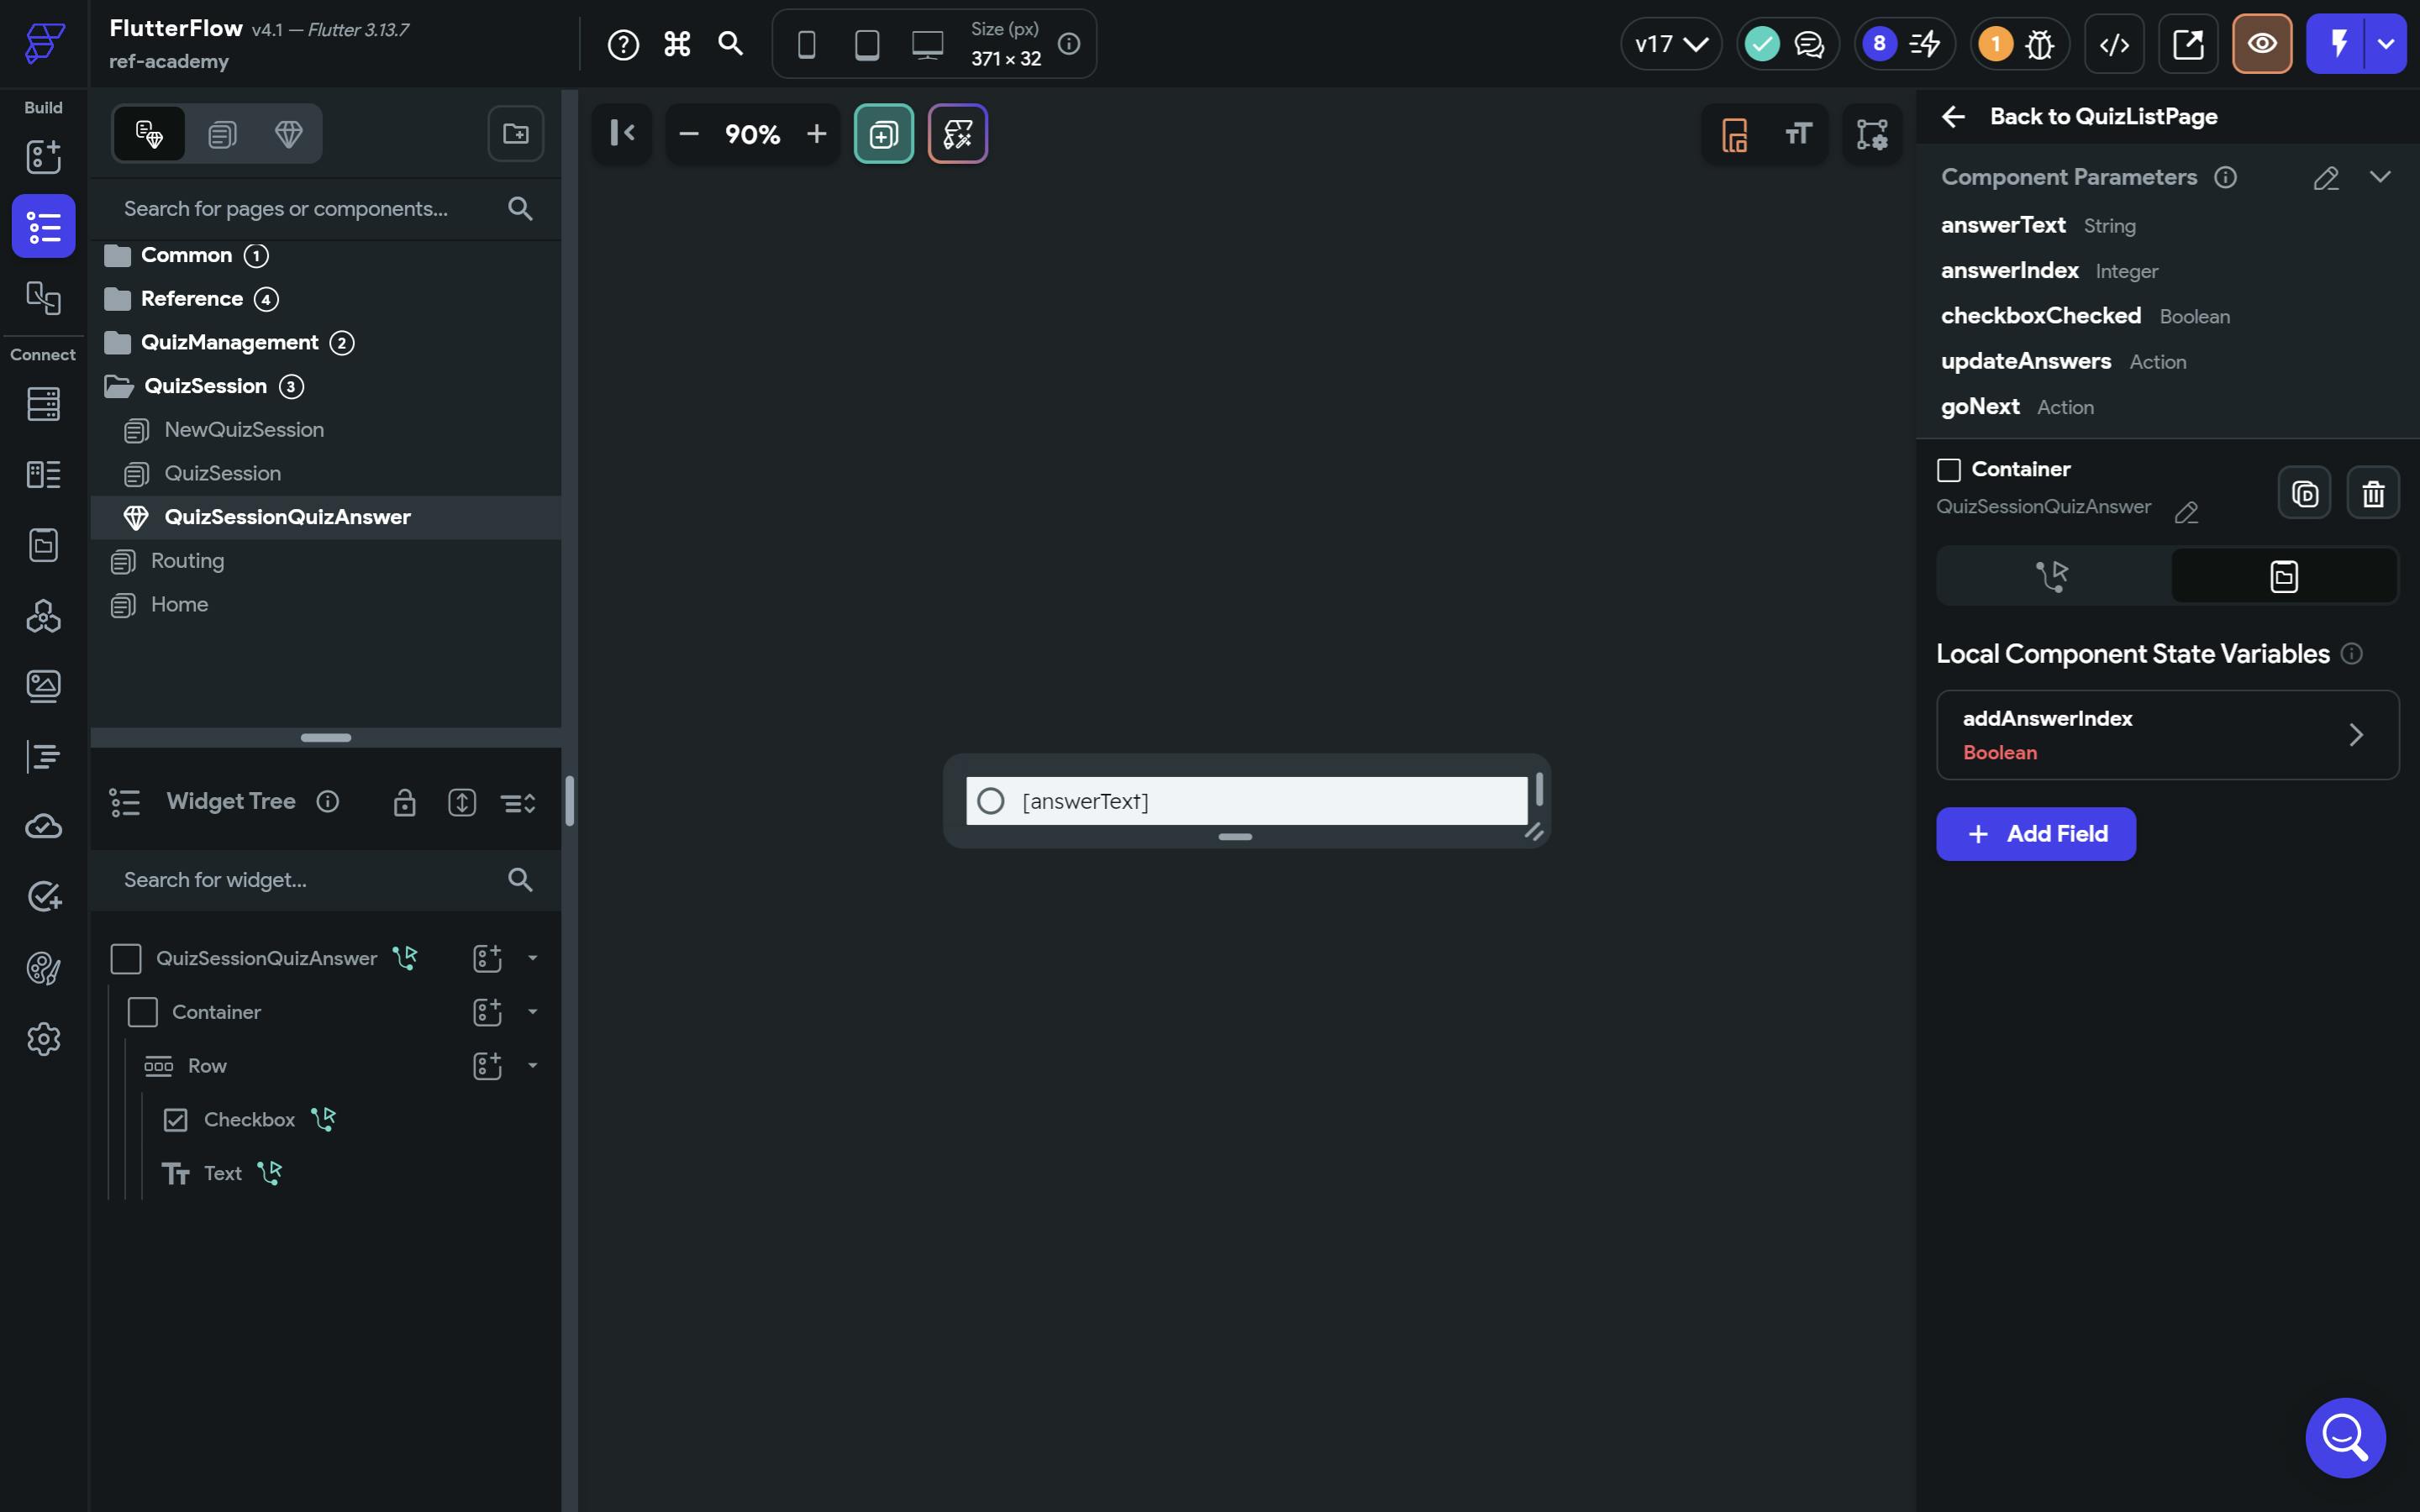This screenshot has width=2420, height=1512.
Task: Expand the addAnswerIndex state variable
Action: pos(2355,735)
